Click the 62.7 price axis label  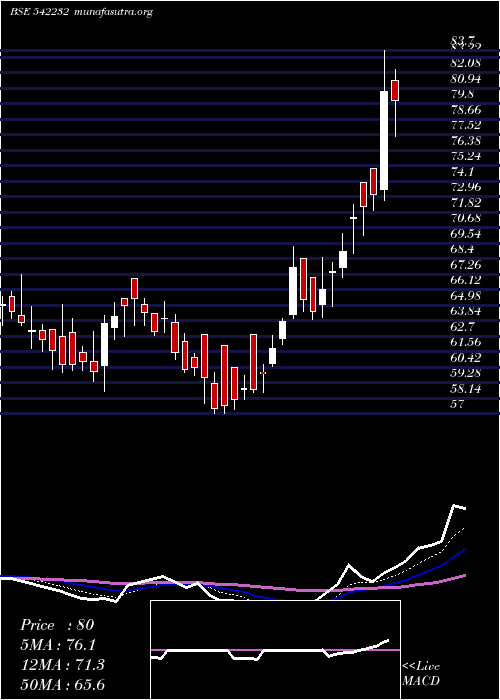point(462,326)
